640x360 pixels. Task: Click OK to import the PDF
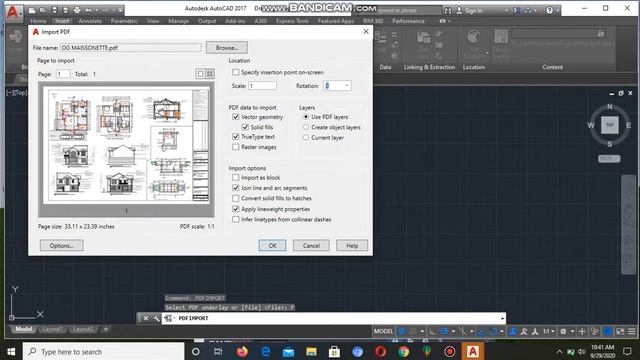tap(272, 245)
